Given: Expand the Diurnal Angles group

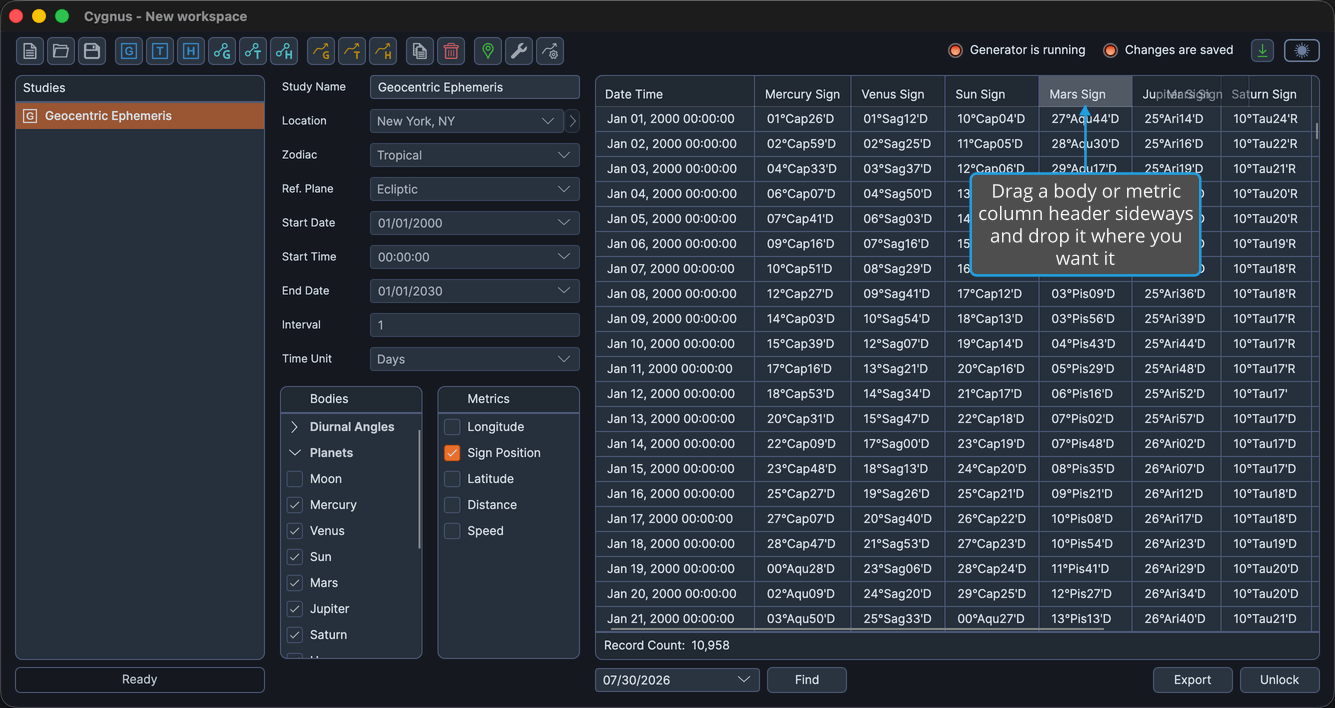Looking at the screenshot, I should [x=295, y=427].
